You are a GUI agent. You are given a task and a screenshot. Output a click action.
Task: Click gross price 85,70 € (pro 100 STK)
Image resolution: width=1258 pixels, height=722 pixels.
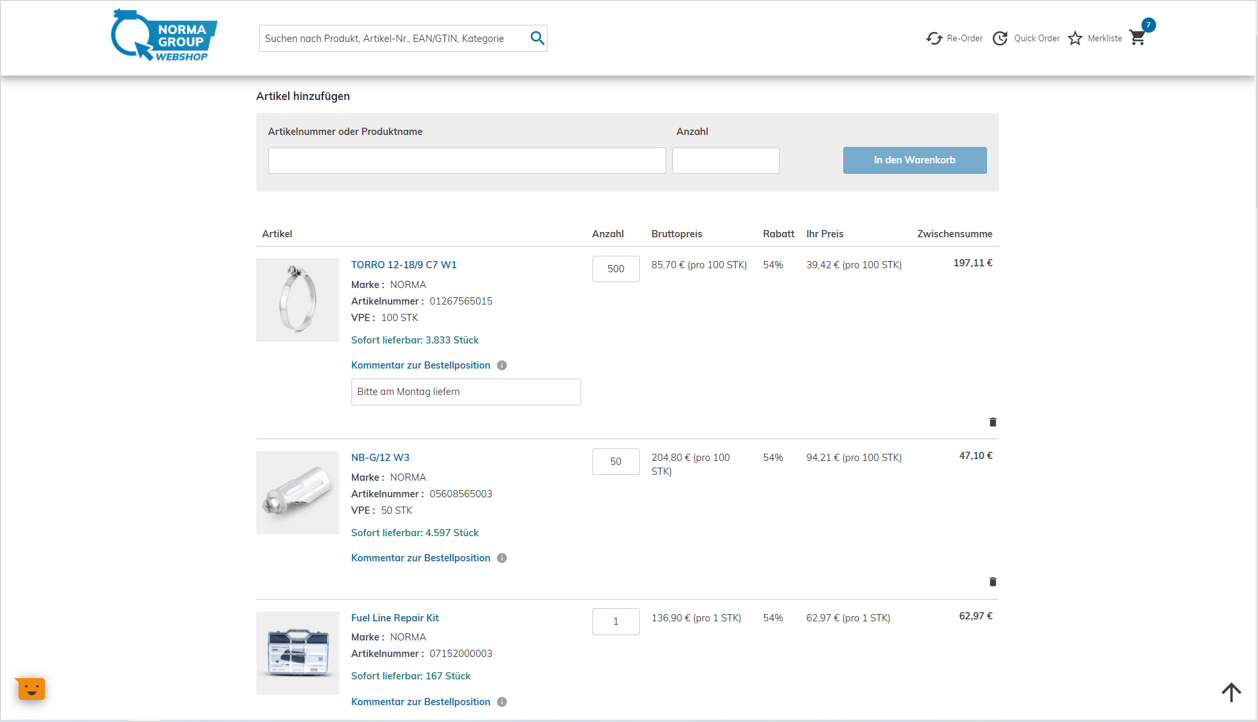pyautogui.click(x=699, y=265)
